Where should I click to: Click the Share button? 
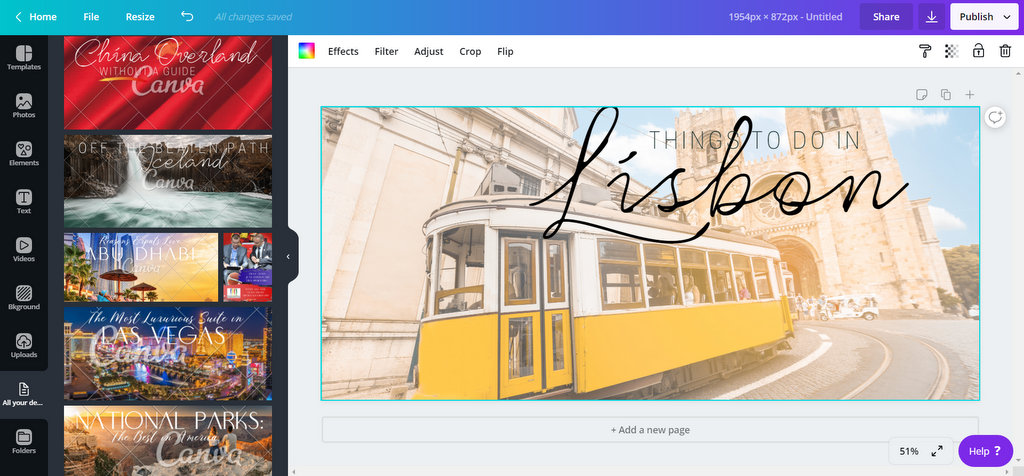pyautogui.click(x=886, y=17)
